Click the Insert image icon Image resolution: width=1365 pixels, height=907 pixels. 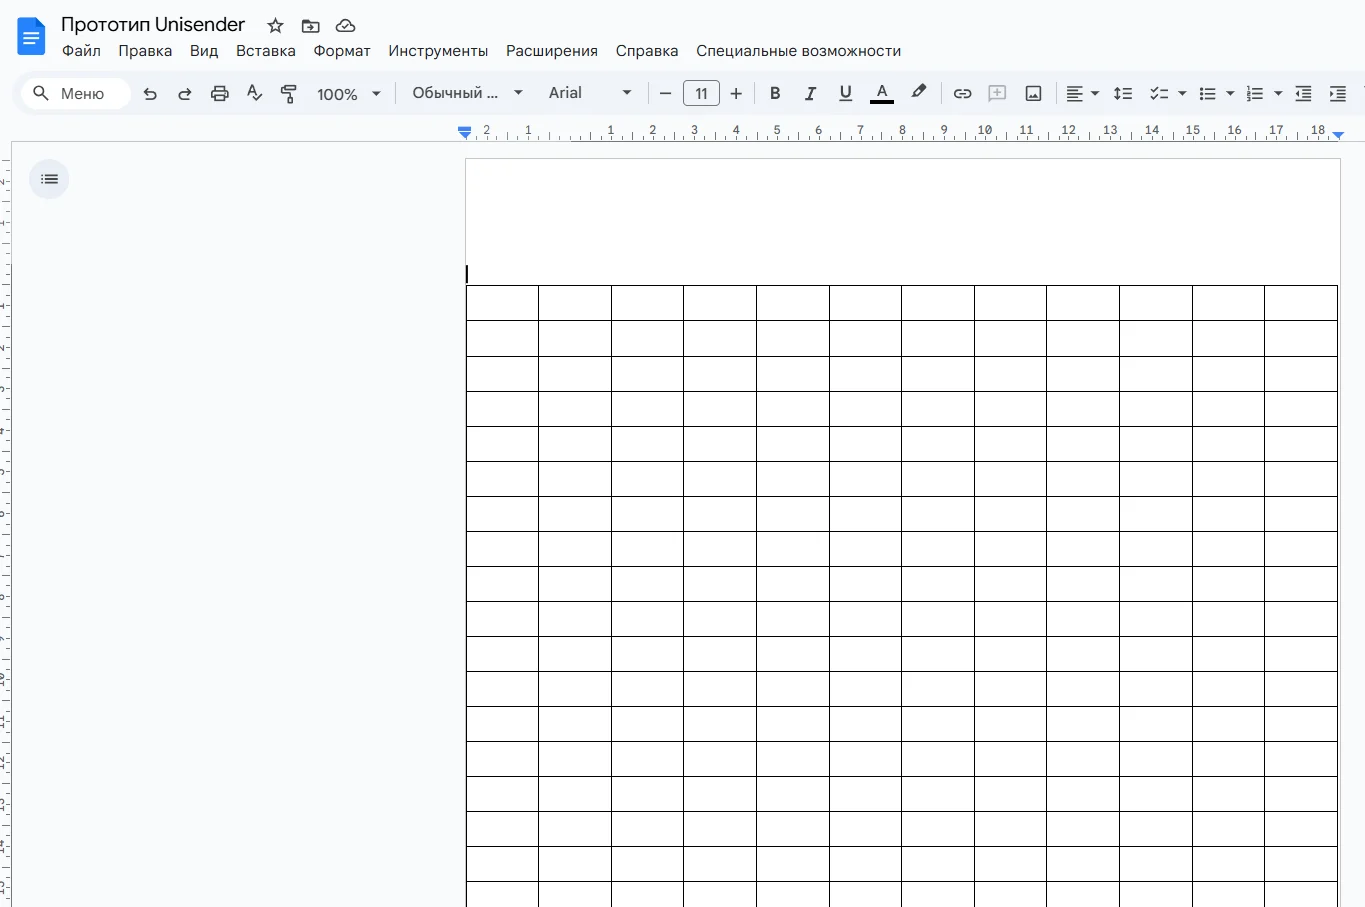click(1033, 93)
